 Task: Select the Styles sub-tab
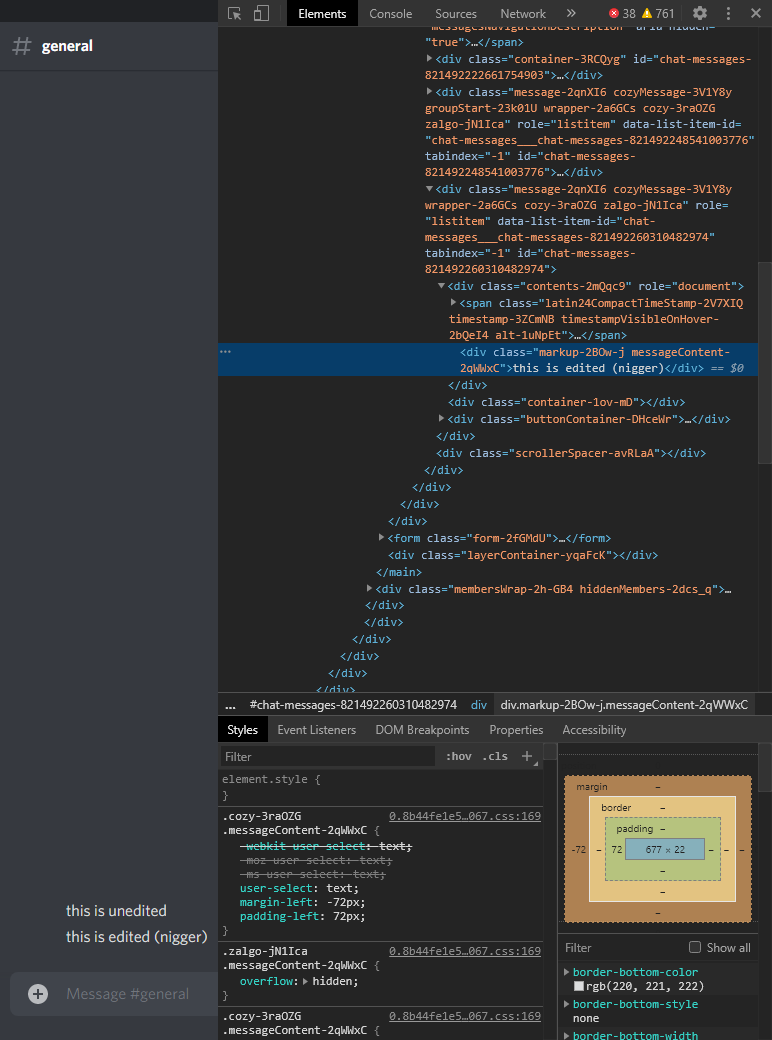click(x=242, y=730)
